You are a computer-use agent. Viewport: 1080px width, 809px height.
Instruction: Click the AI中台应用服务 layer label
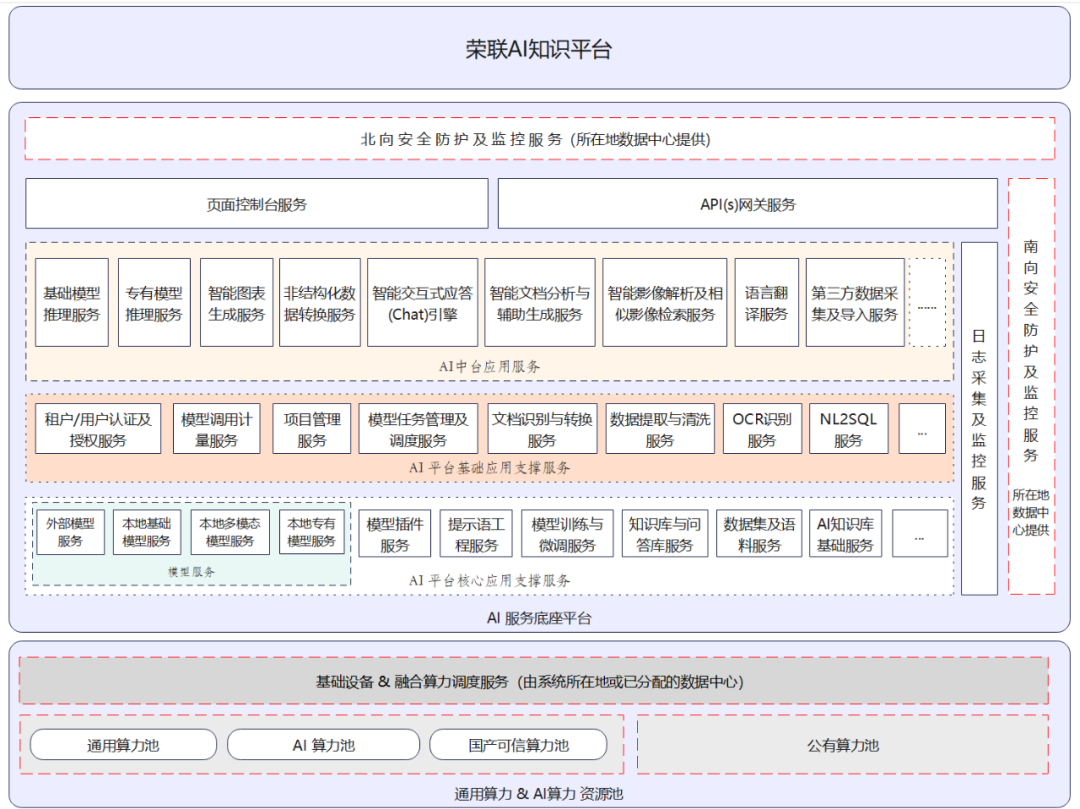click(x=489, y=366)
